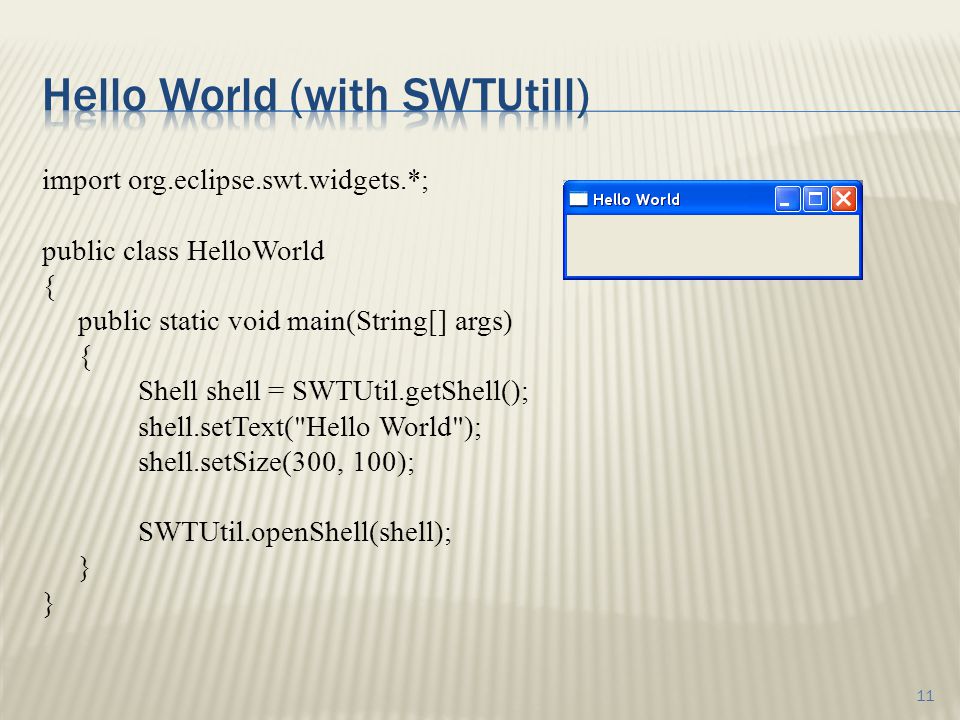Image resolution: width=960 pixels, height=720 pixels.
Task: Click the line 'public class HelloWorld'
Action: click(183, 251)
